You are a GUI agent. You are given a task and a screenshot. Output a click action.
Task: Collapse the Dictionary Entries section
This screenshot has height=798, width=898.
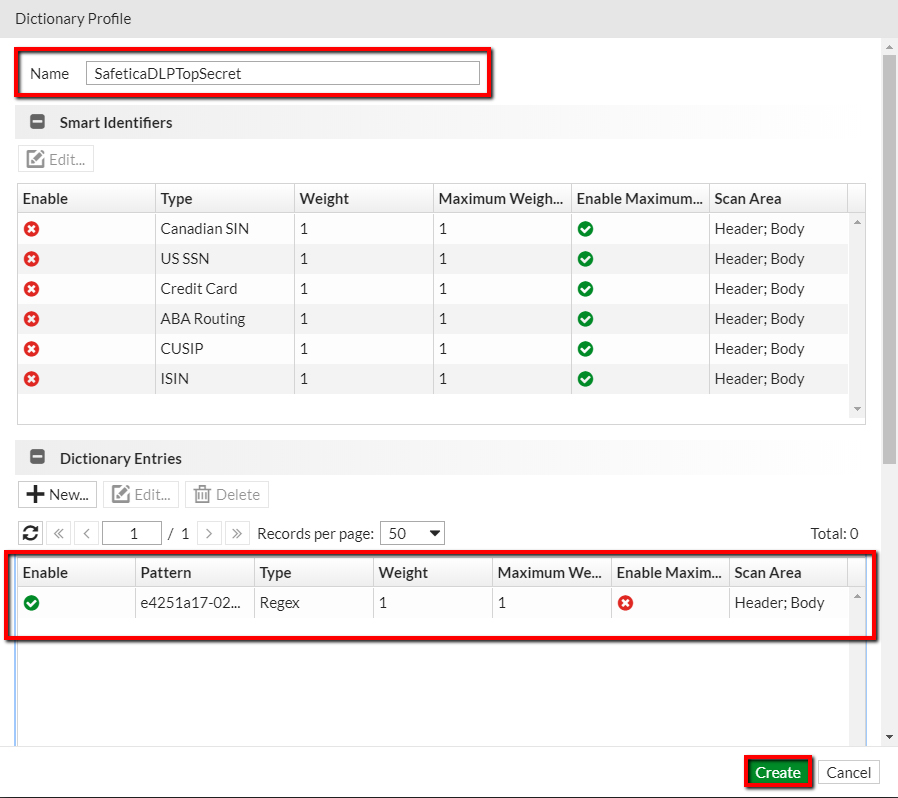[37, 458]
